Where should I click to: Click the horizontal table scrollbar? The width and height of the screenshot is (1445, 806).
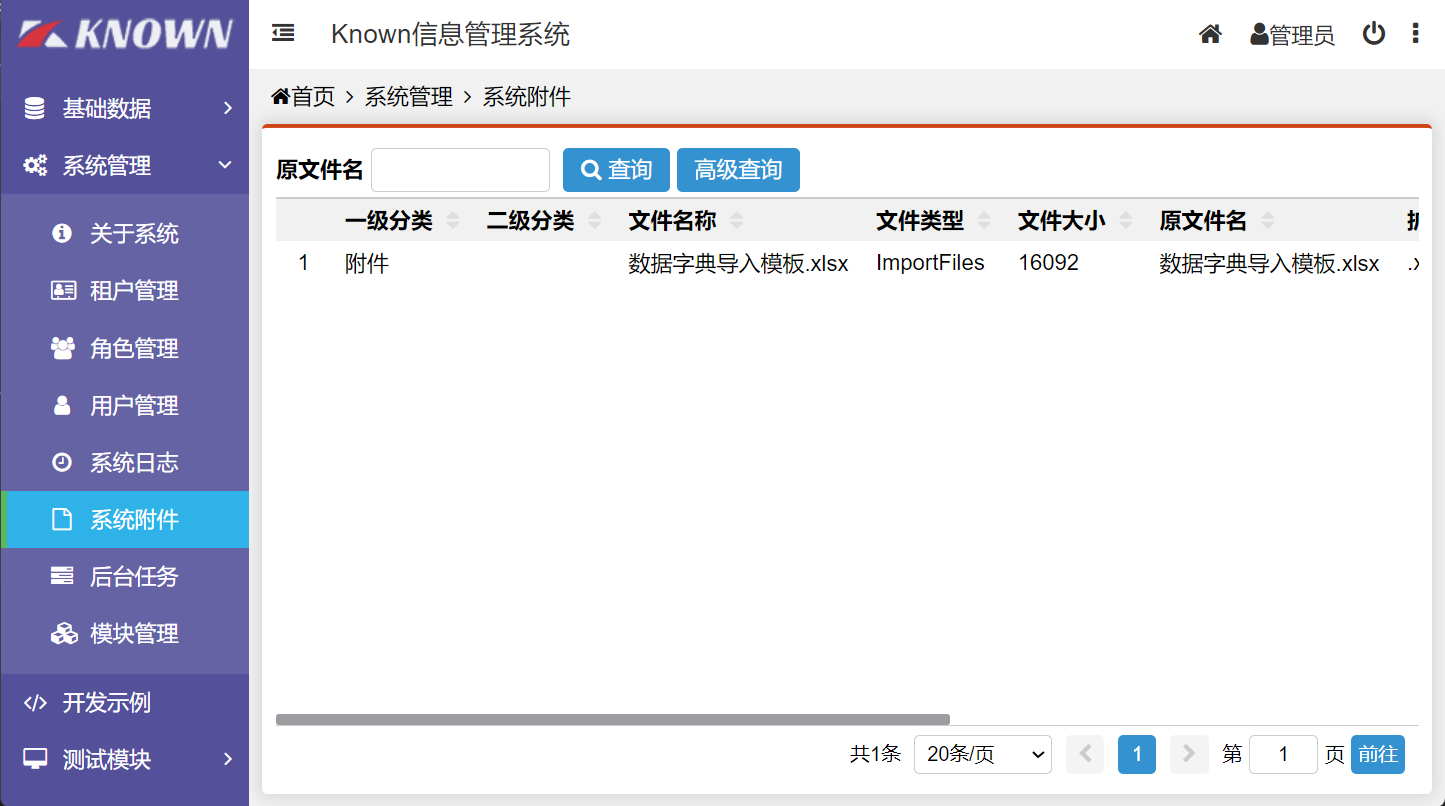click(613, 719)
